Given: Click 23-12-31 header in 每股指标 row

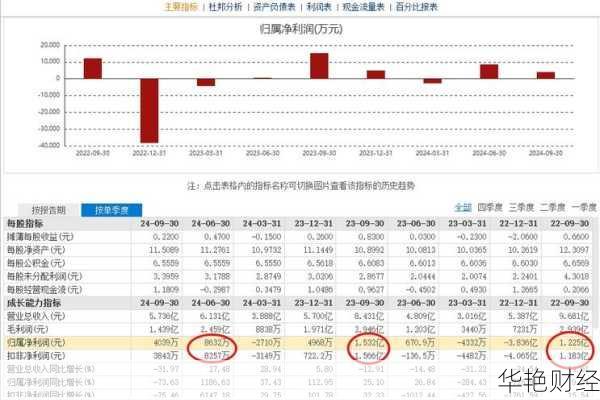Looking at the screenshot, I should (313, 224).
